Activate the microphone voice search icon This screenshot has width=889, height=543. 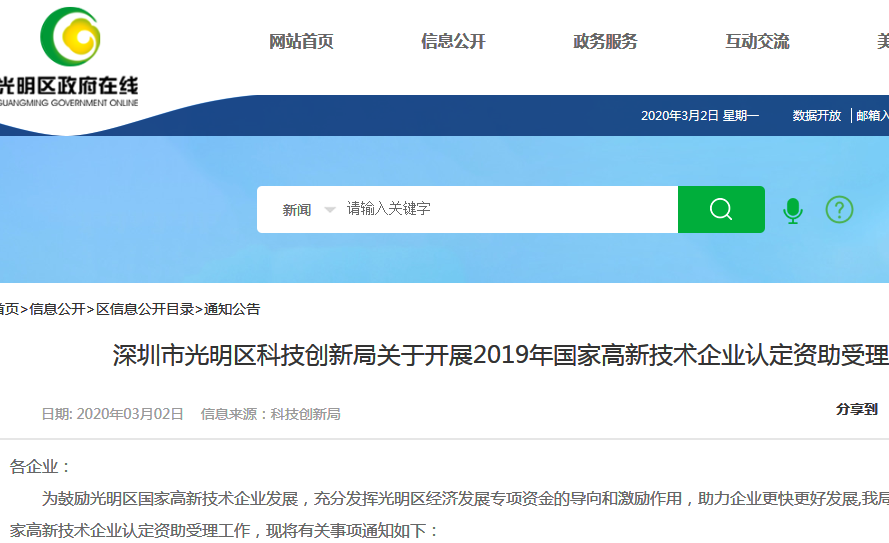(793, 210)
